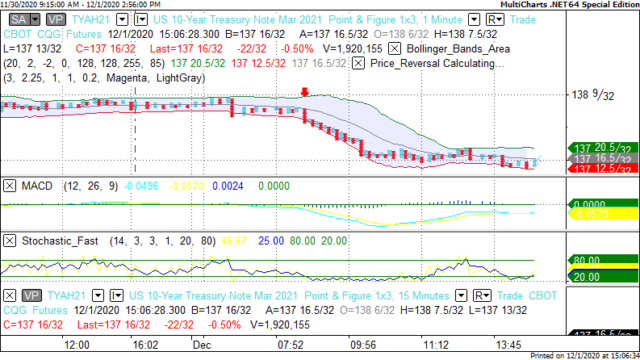This screenshot has height=360, width=640.
Task: Toggle the Price_Reversal study checkbox
Action: [x=358, y=64]
